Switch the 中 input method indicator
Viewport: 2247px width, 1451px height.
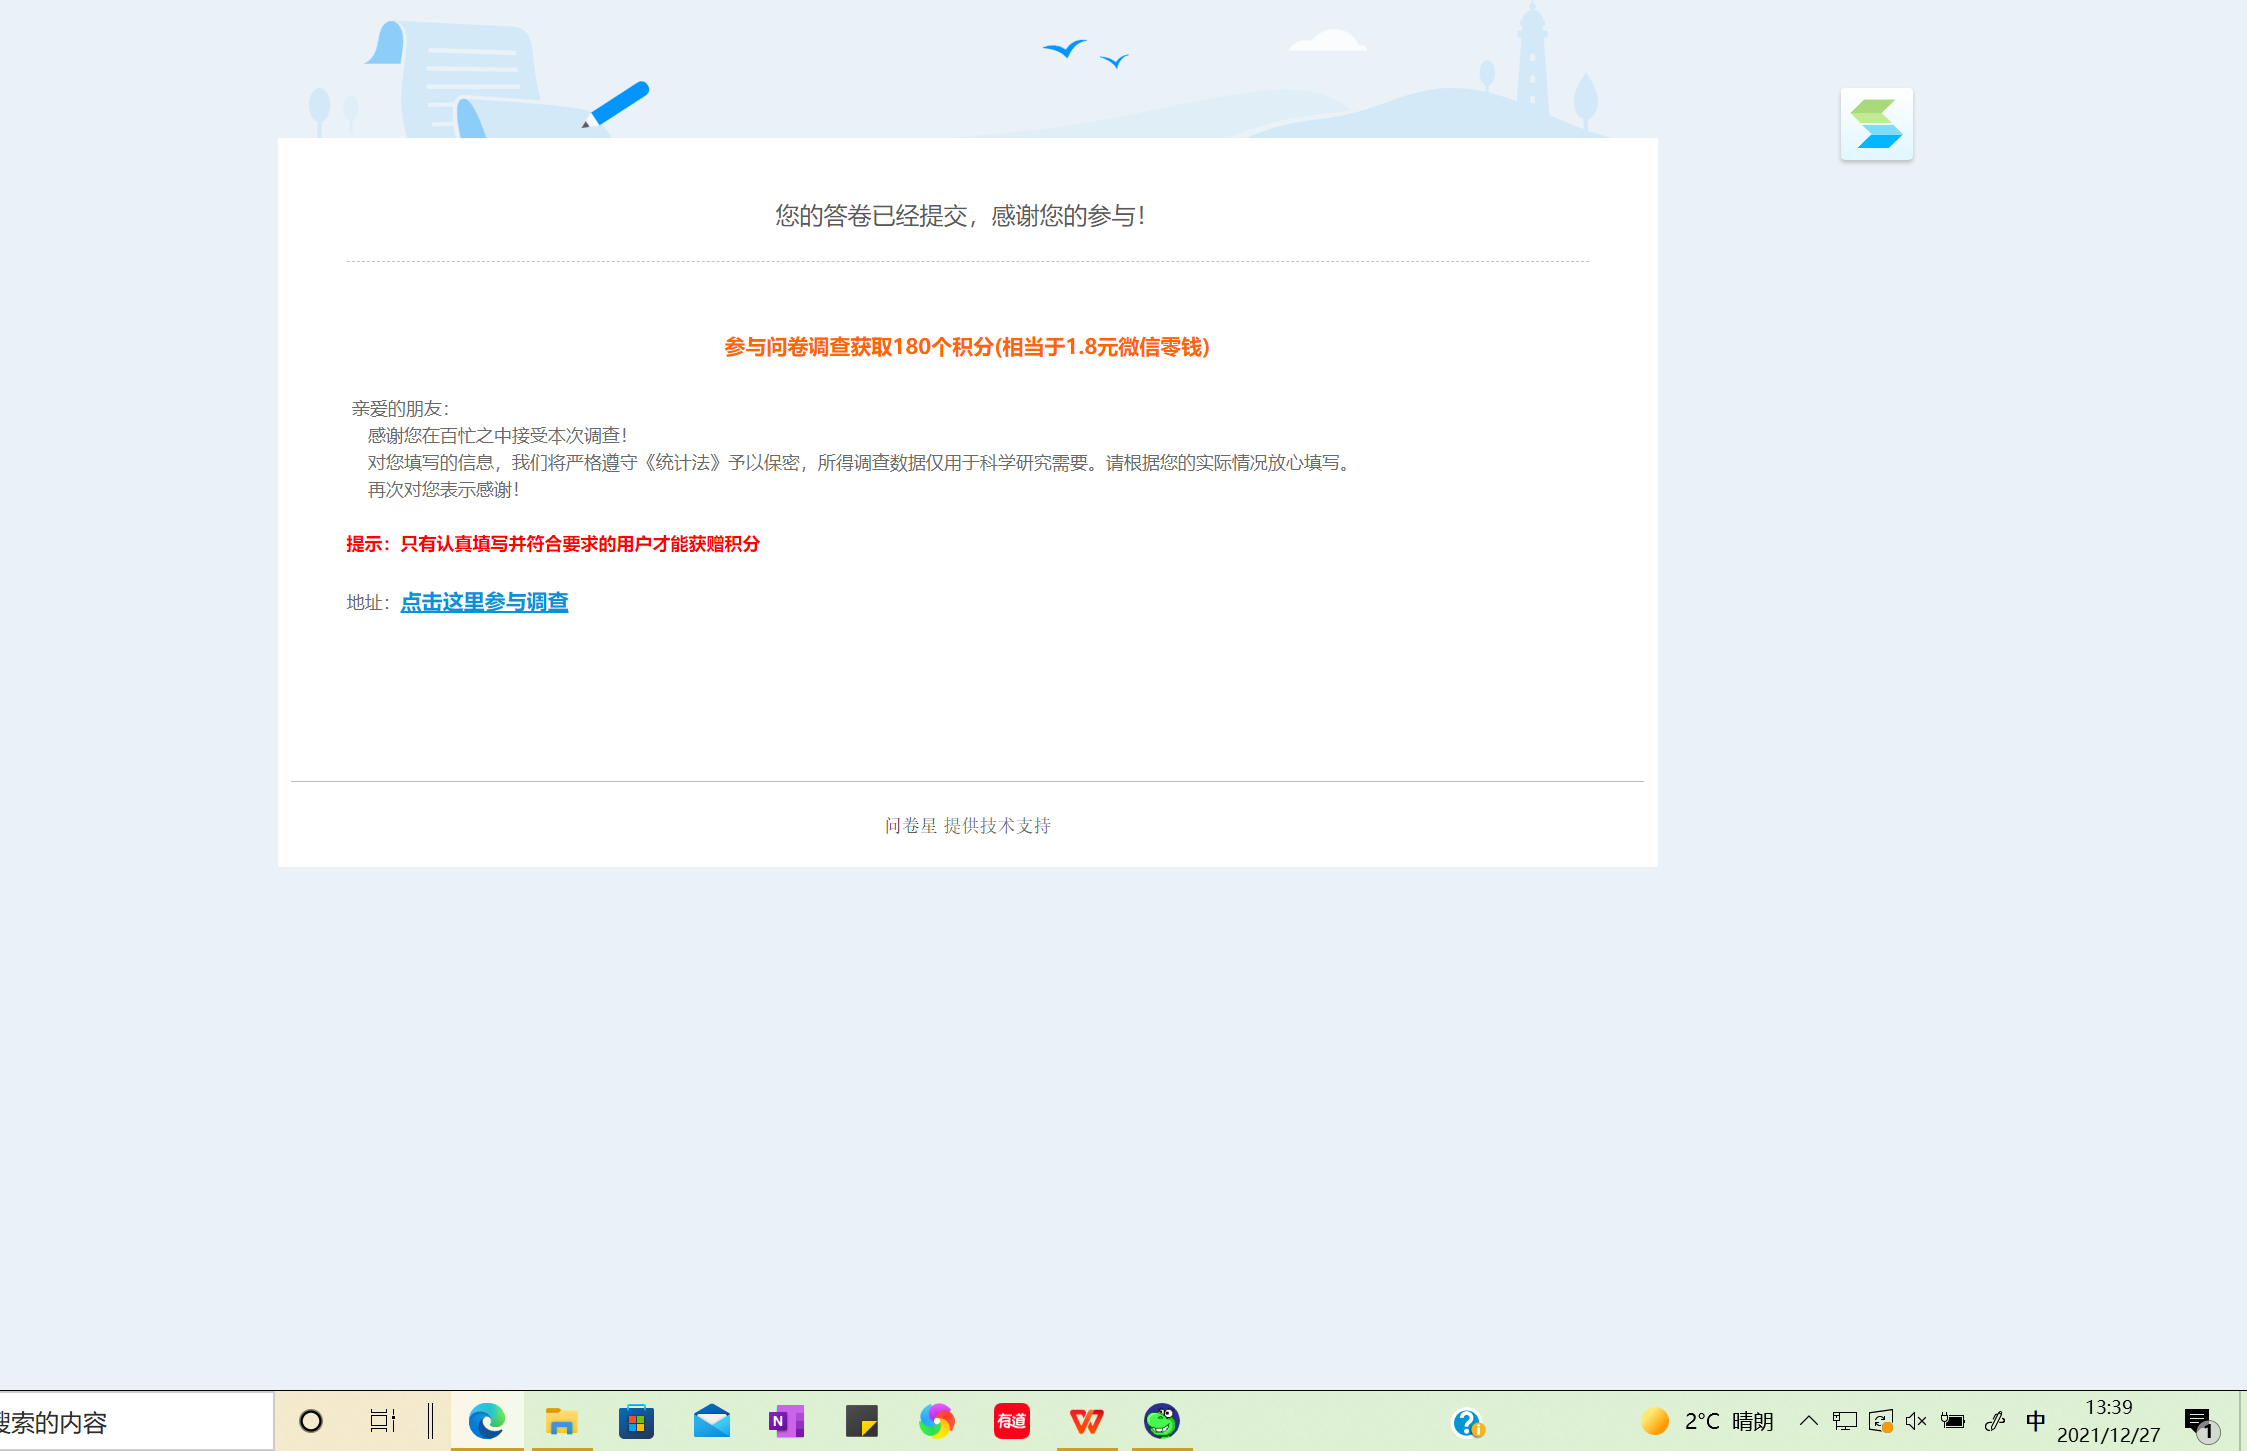2035,1421
